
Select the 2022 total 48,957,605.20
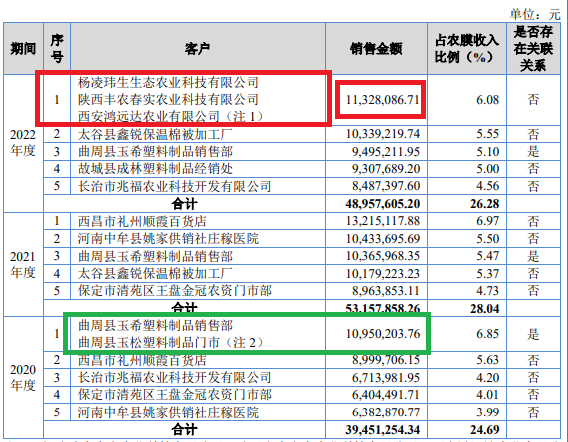tap(383, 204)
